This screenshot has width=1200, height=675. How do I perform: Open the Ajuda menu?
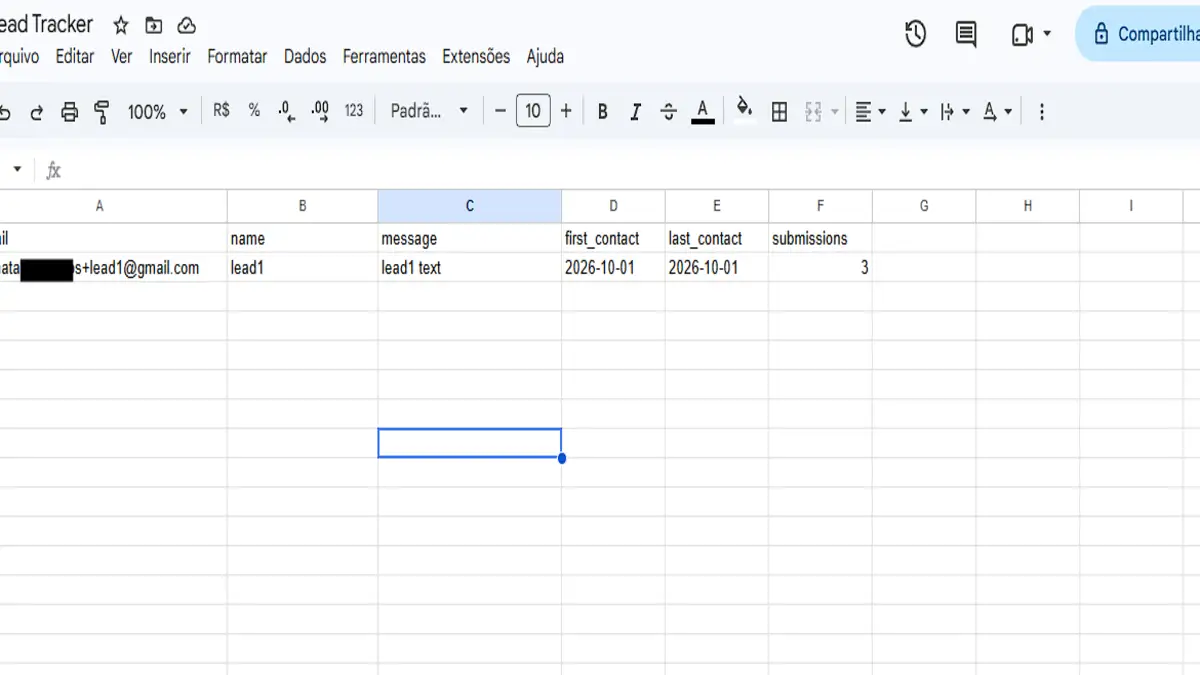pyautogui.click(x=545, y=57)
